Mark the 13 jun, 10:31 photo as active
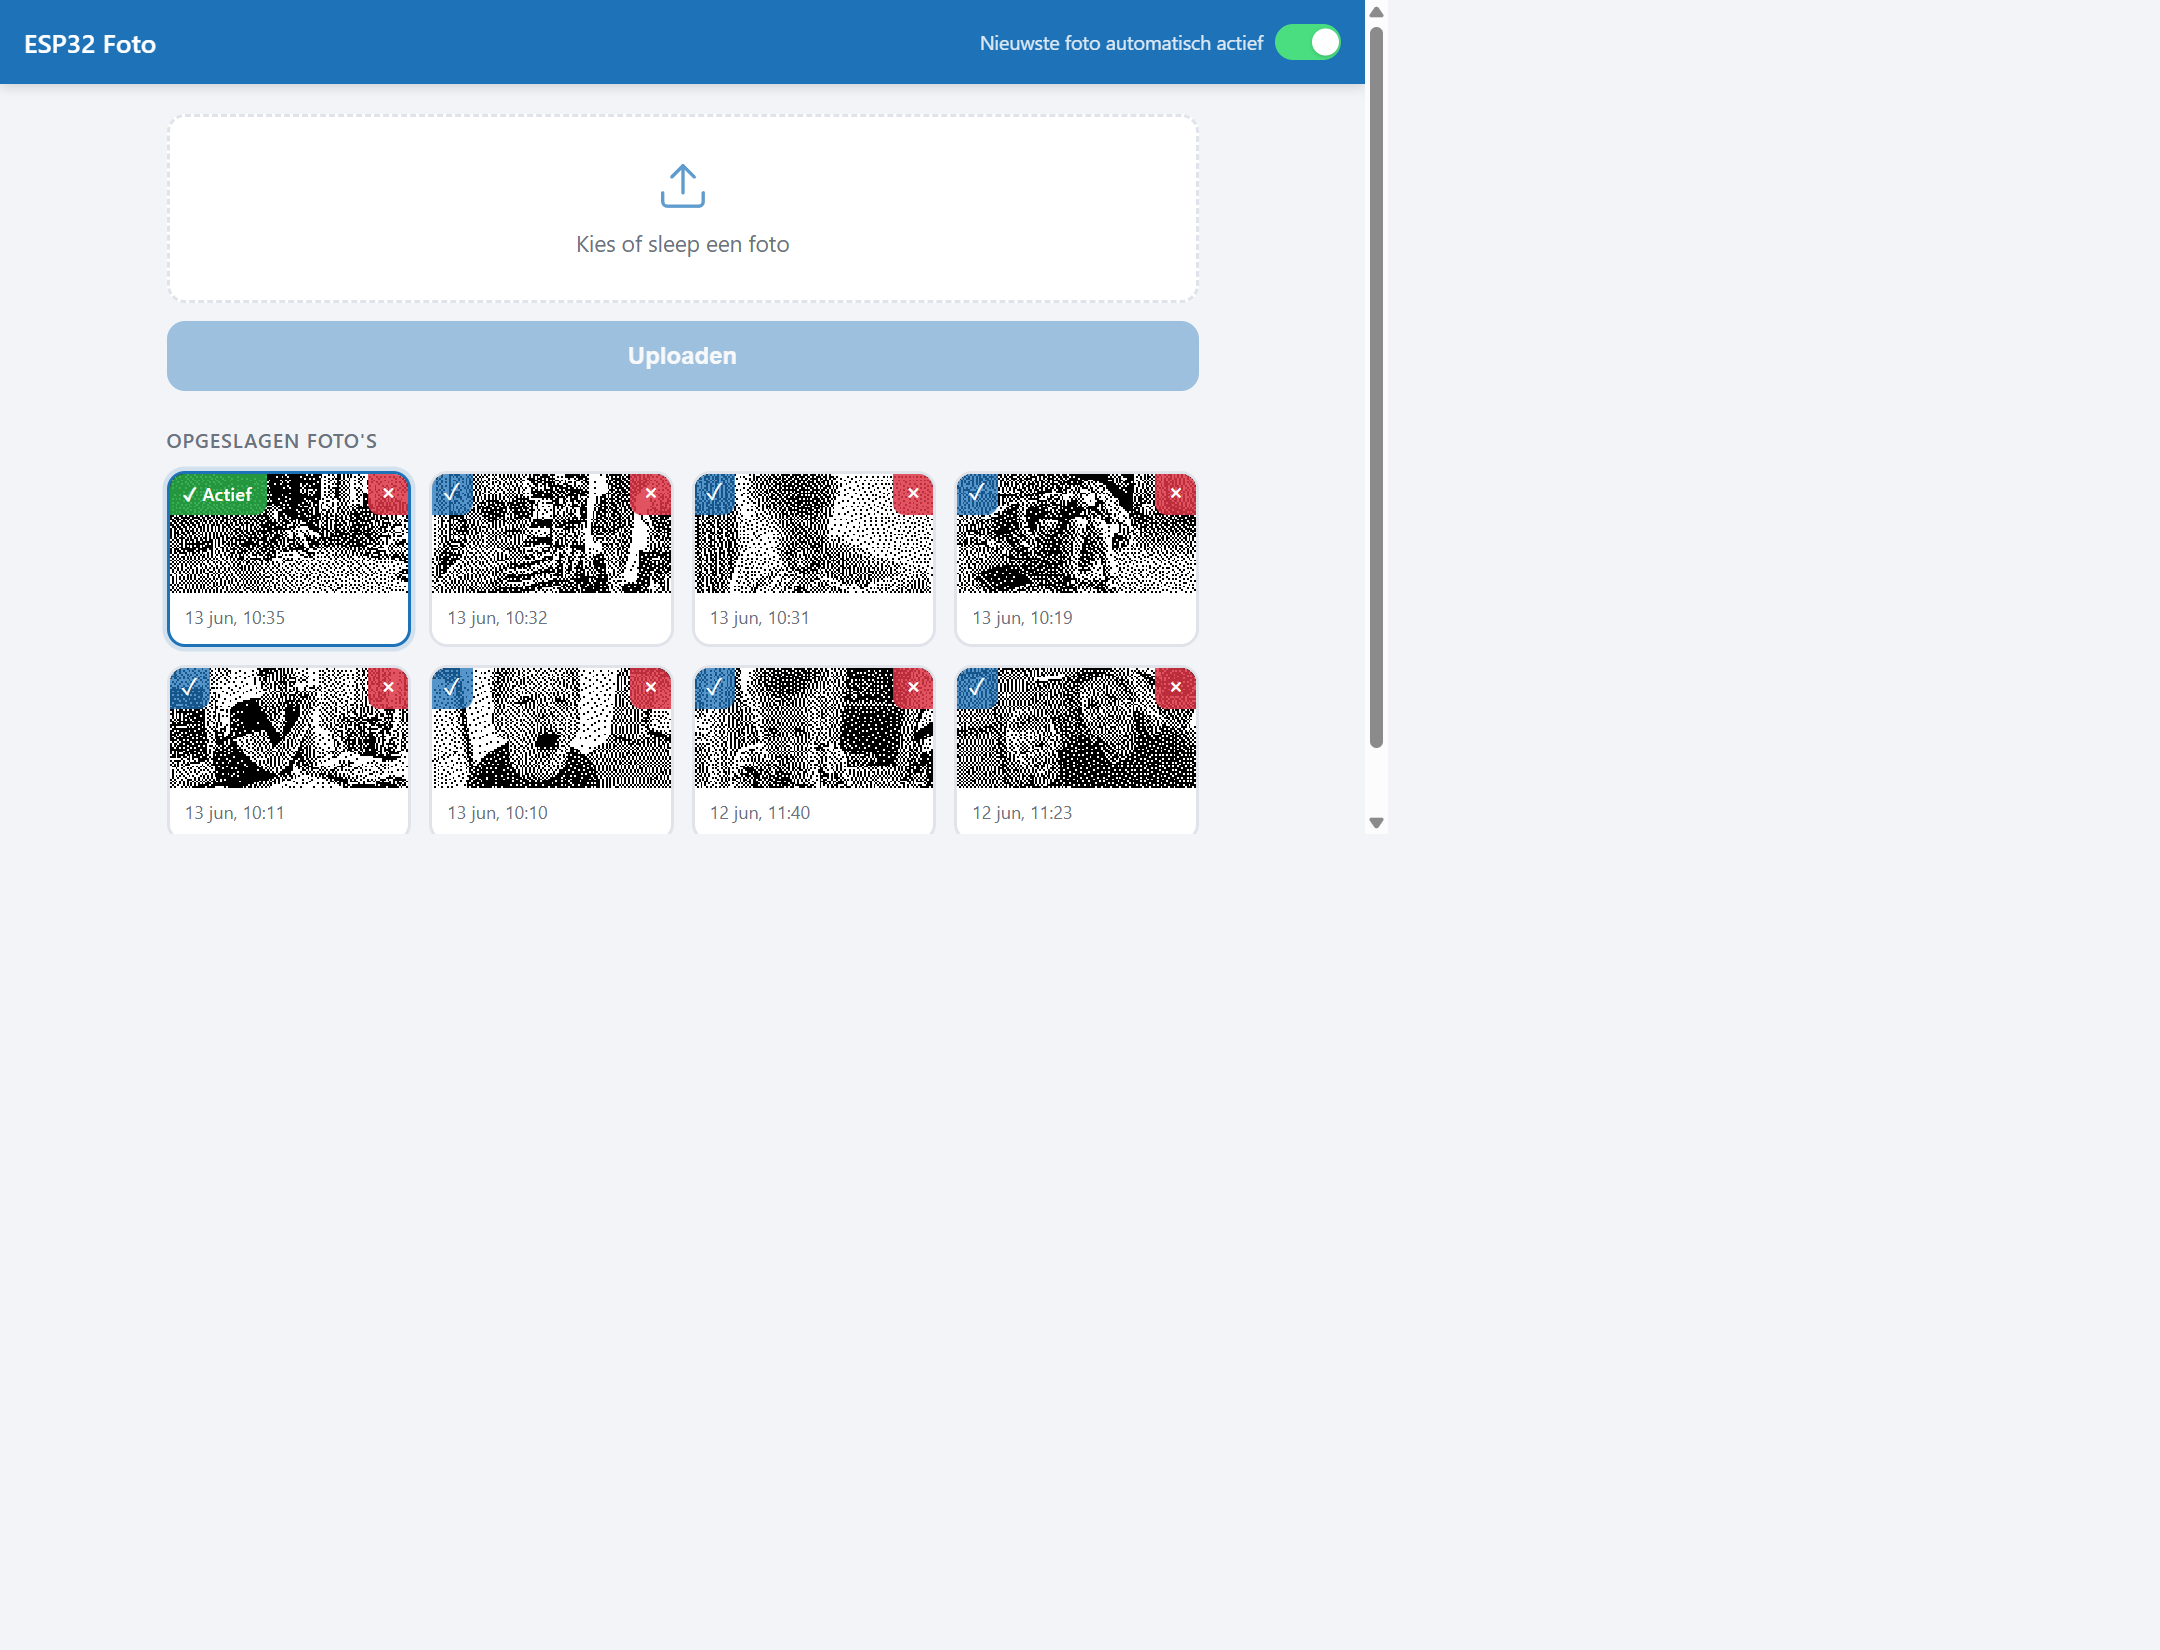This screenshot has width=2160, height=1650. (715, 494)
